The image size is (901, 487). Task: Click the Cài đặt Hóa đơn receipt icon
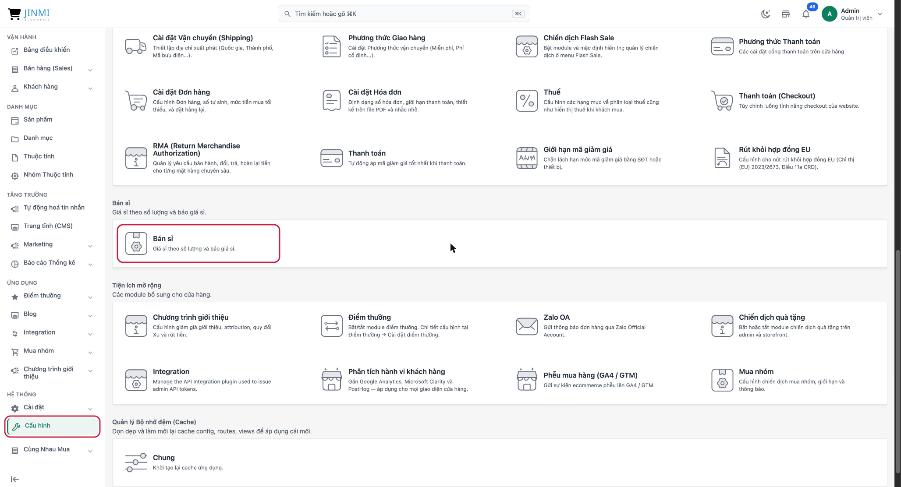pyautogui.click(x=332, y=101)
